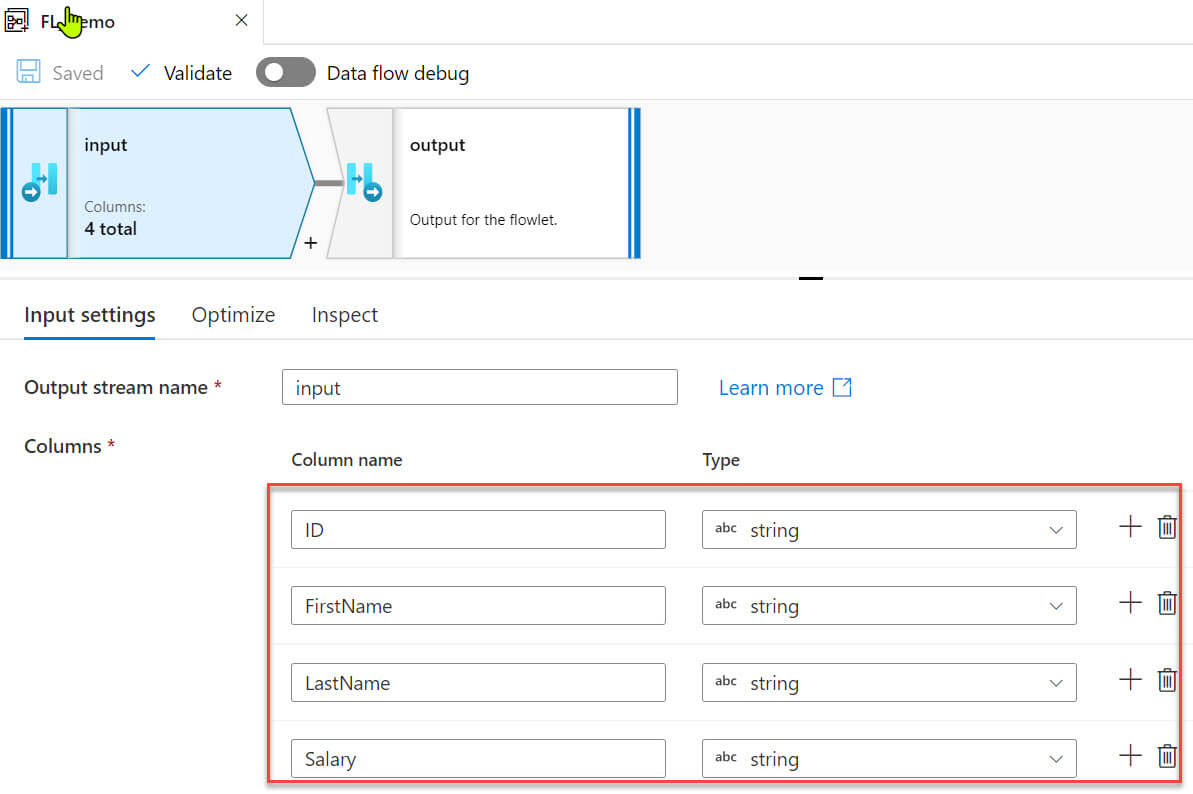Viewport: 1193px width, 794px height.
Task: Add a column after the ID row
Action: coord(1130,527)
